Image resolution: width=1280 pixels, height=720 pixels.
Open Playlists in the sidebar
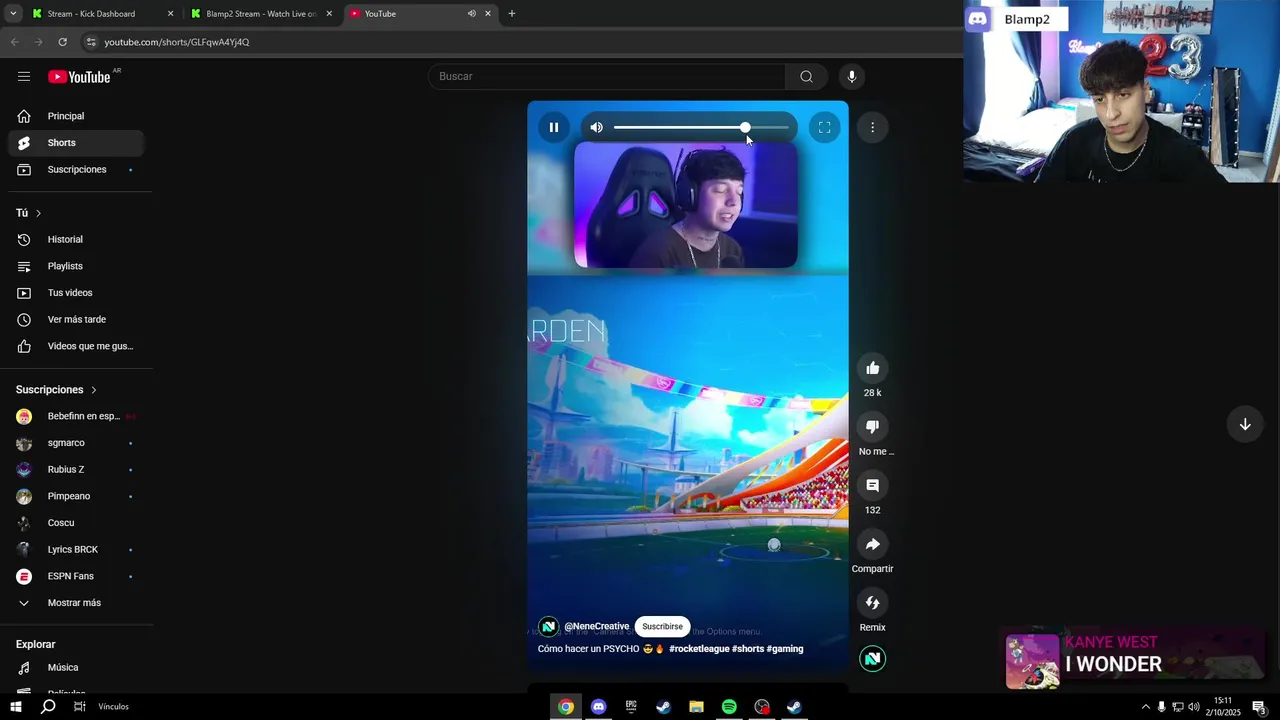76,266
